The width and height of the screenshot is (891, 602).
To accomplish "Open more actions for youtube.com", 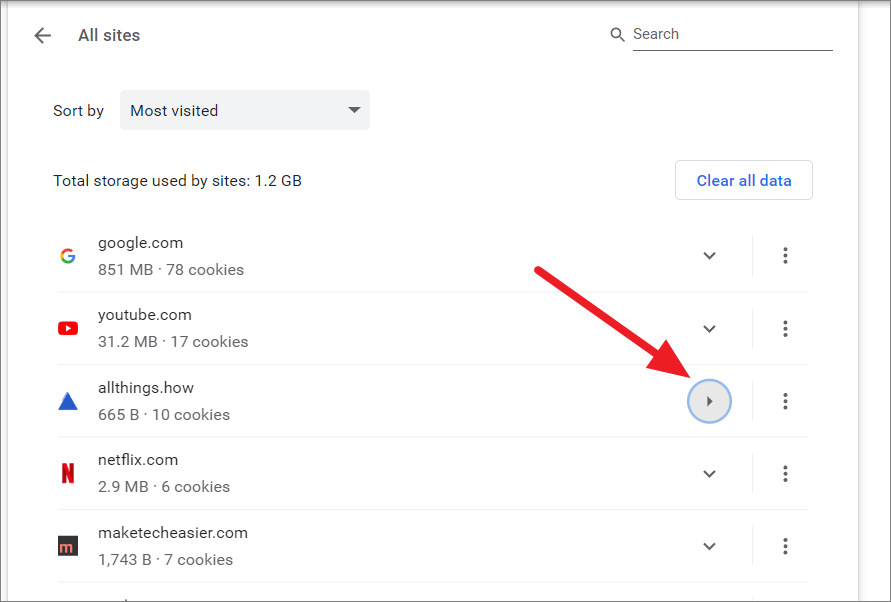I will [x=785, y=329].
